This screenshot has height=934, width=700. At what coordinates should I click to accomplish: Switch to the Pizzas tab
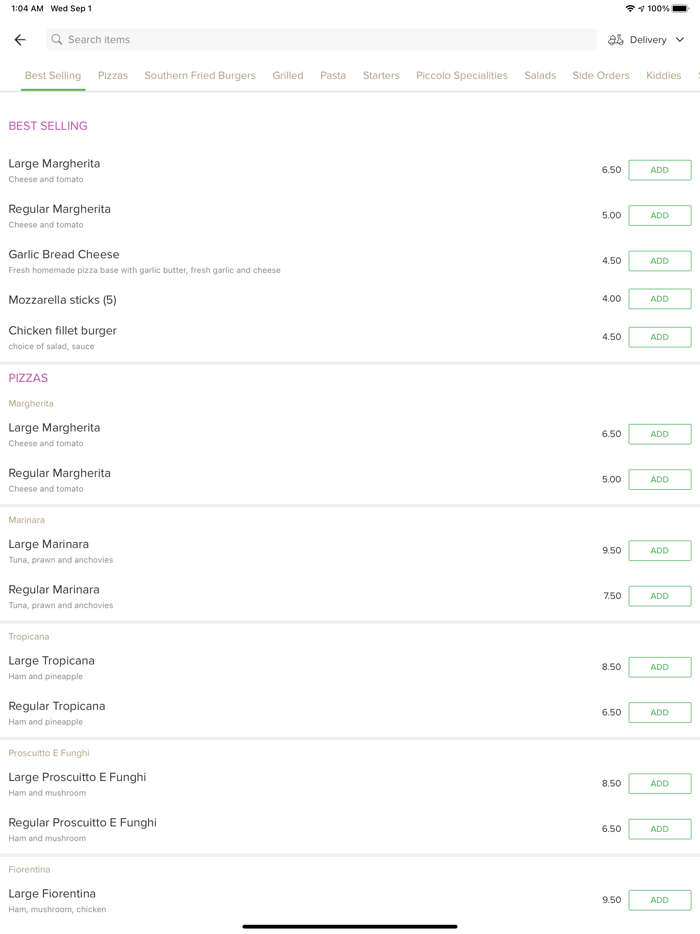tap(113, 75)
